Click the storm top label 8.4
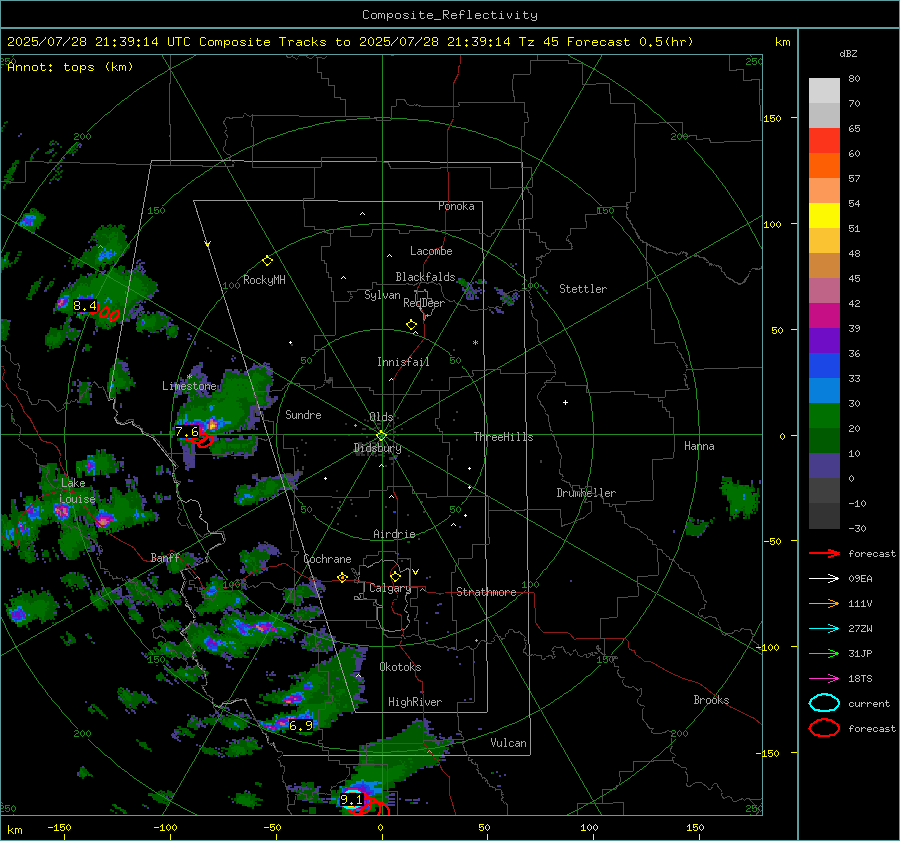The image size is (900, 841). [x=84, y=306]
